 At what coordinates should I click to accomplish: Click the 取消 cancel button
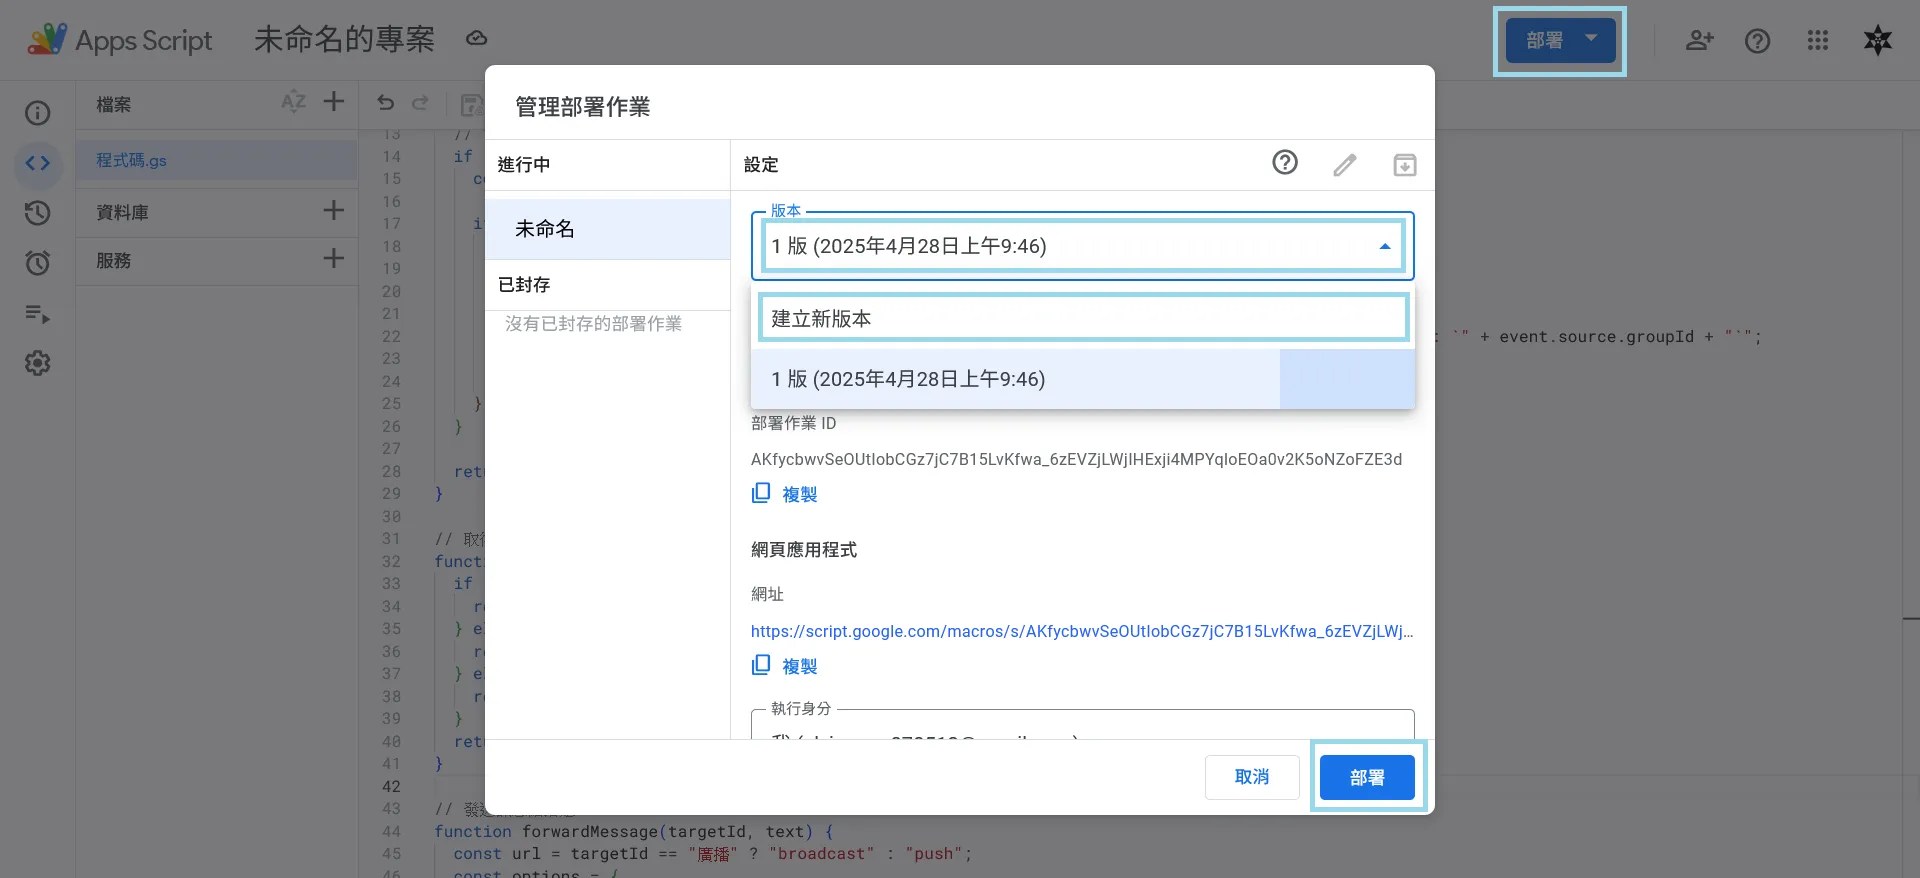point(1252,777)
